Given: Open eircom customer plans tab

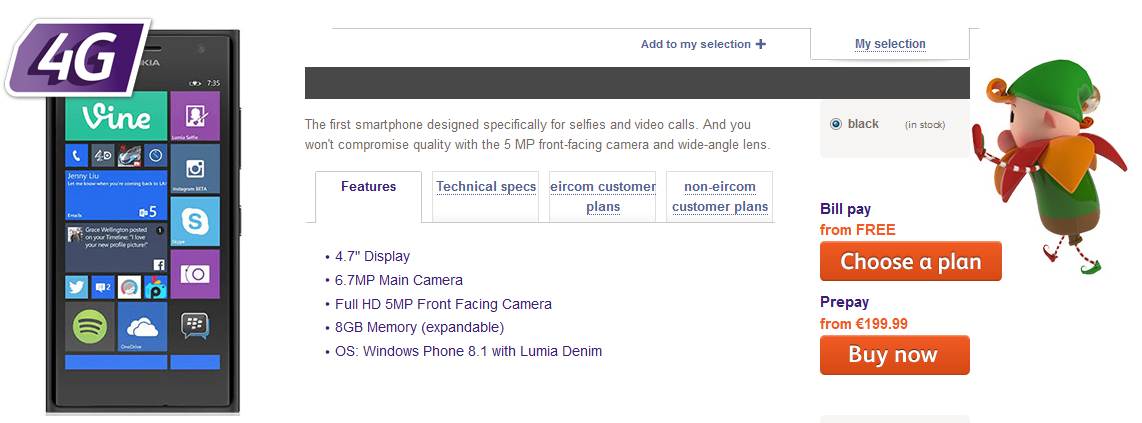Looking at the screenshot, I should click(x=602, y=197).
